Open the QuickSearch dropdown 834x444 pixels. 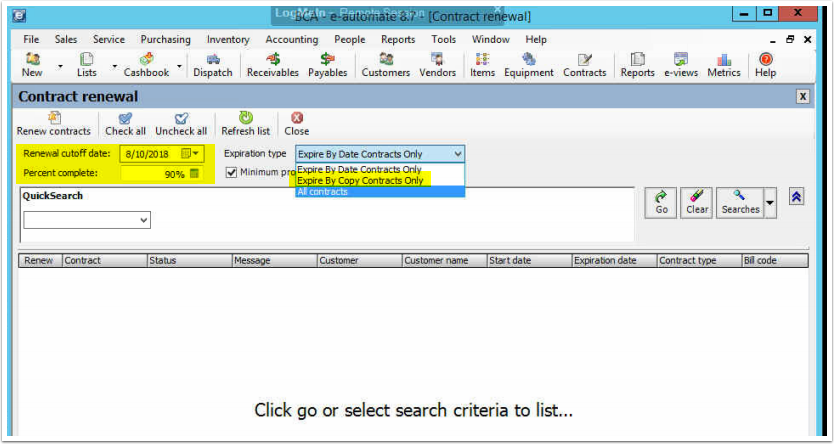coord(144,220)
